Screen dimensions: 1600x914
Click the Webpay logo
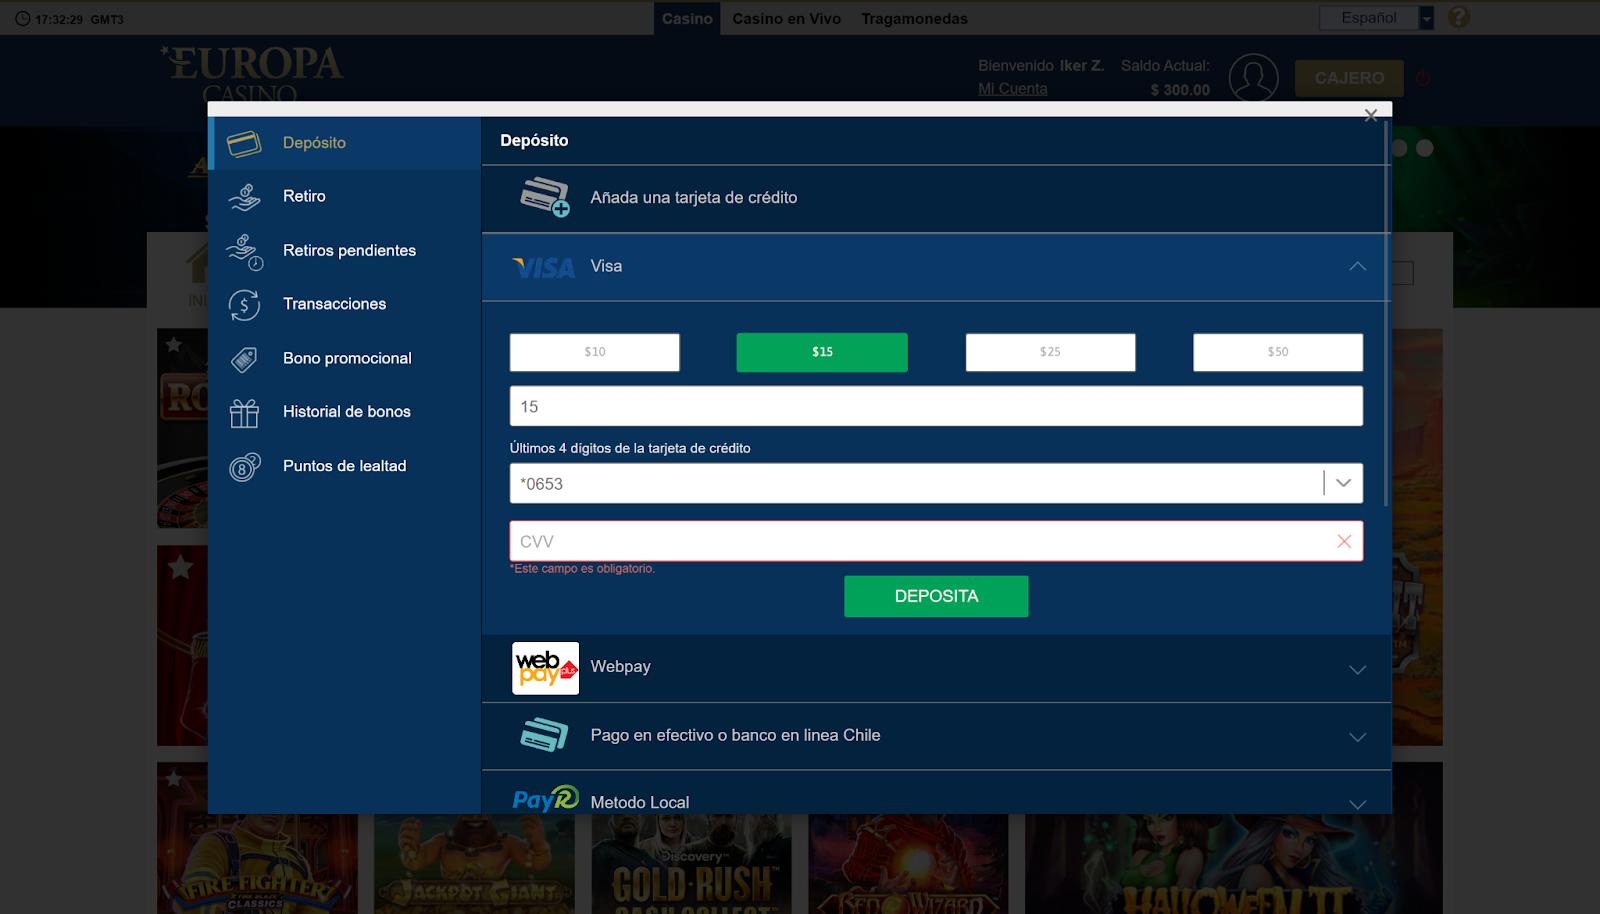click(545, 668)
